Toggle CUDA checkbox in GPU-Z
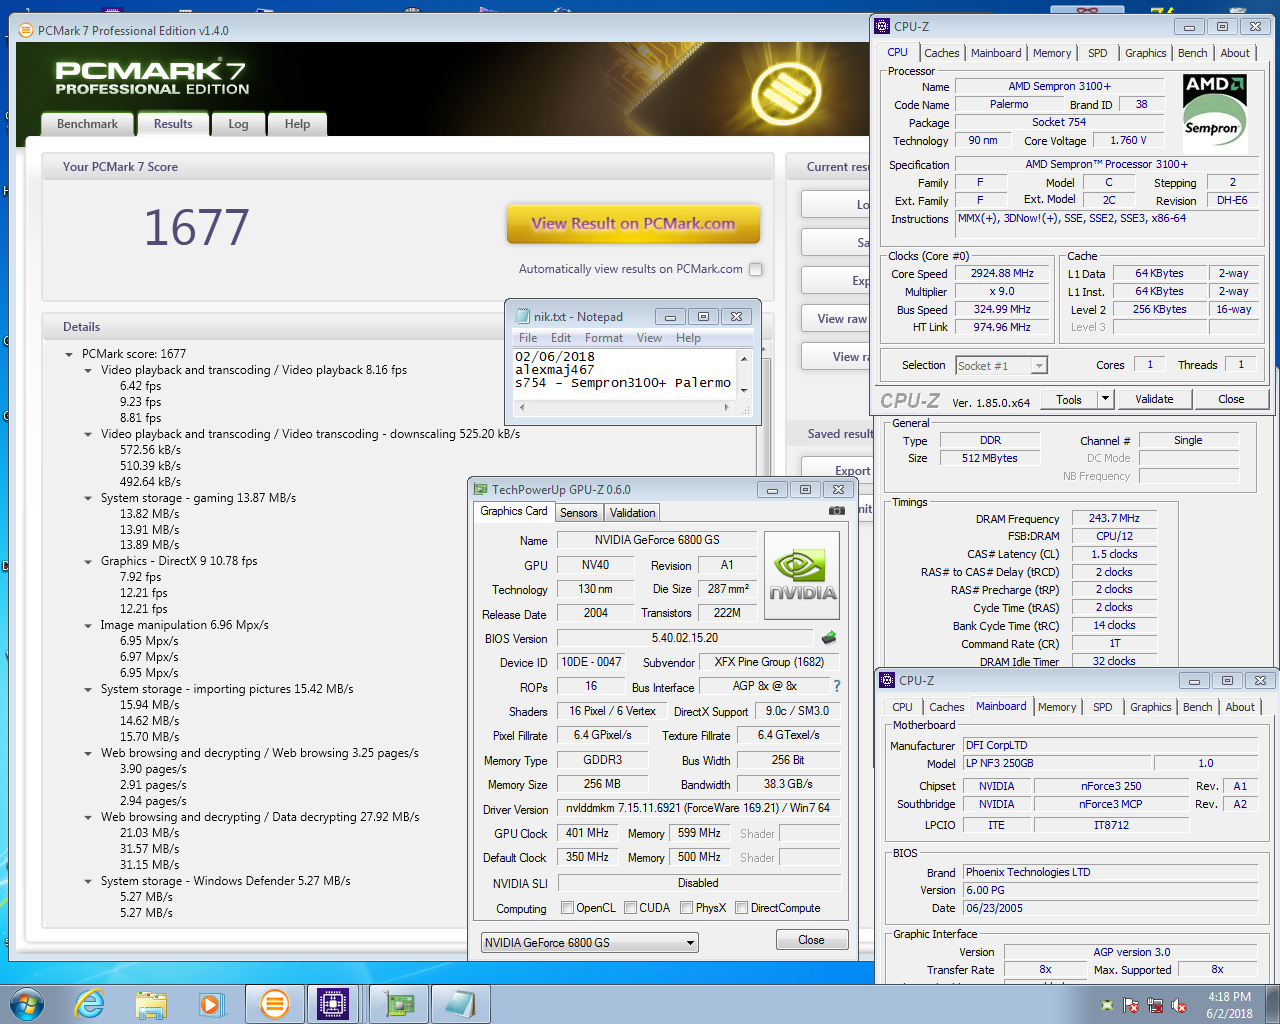This screenshot has width=1280, height=1024. tap(630, 908)
